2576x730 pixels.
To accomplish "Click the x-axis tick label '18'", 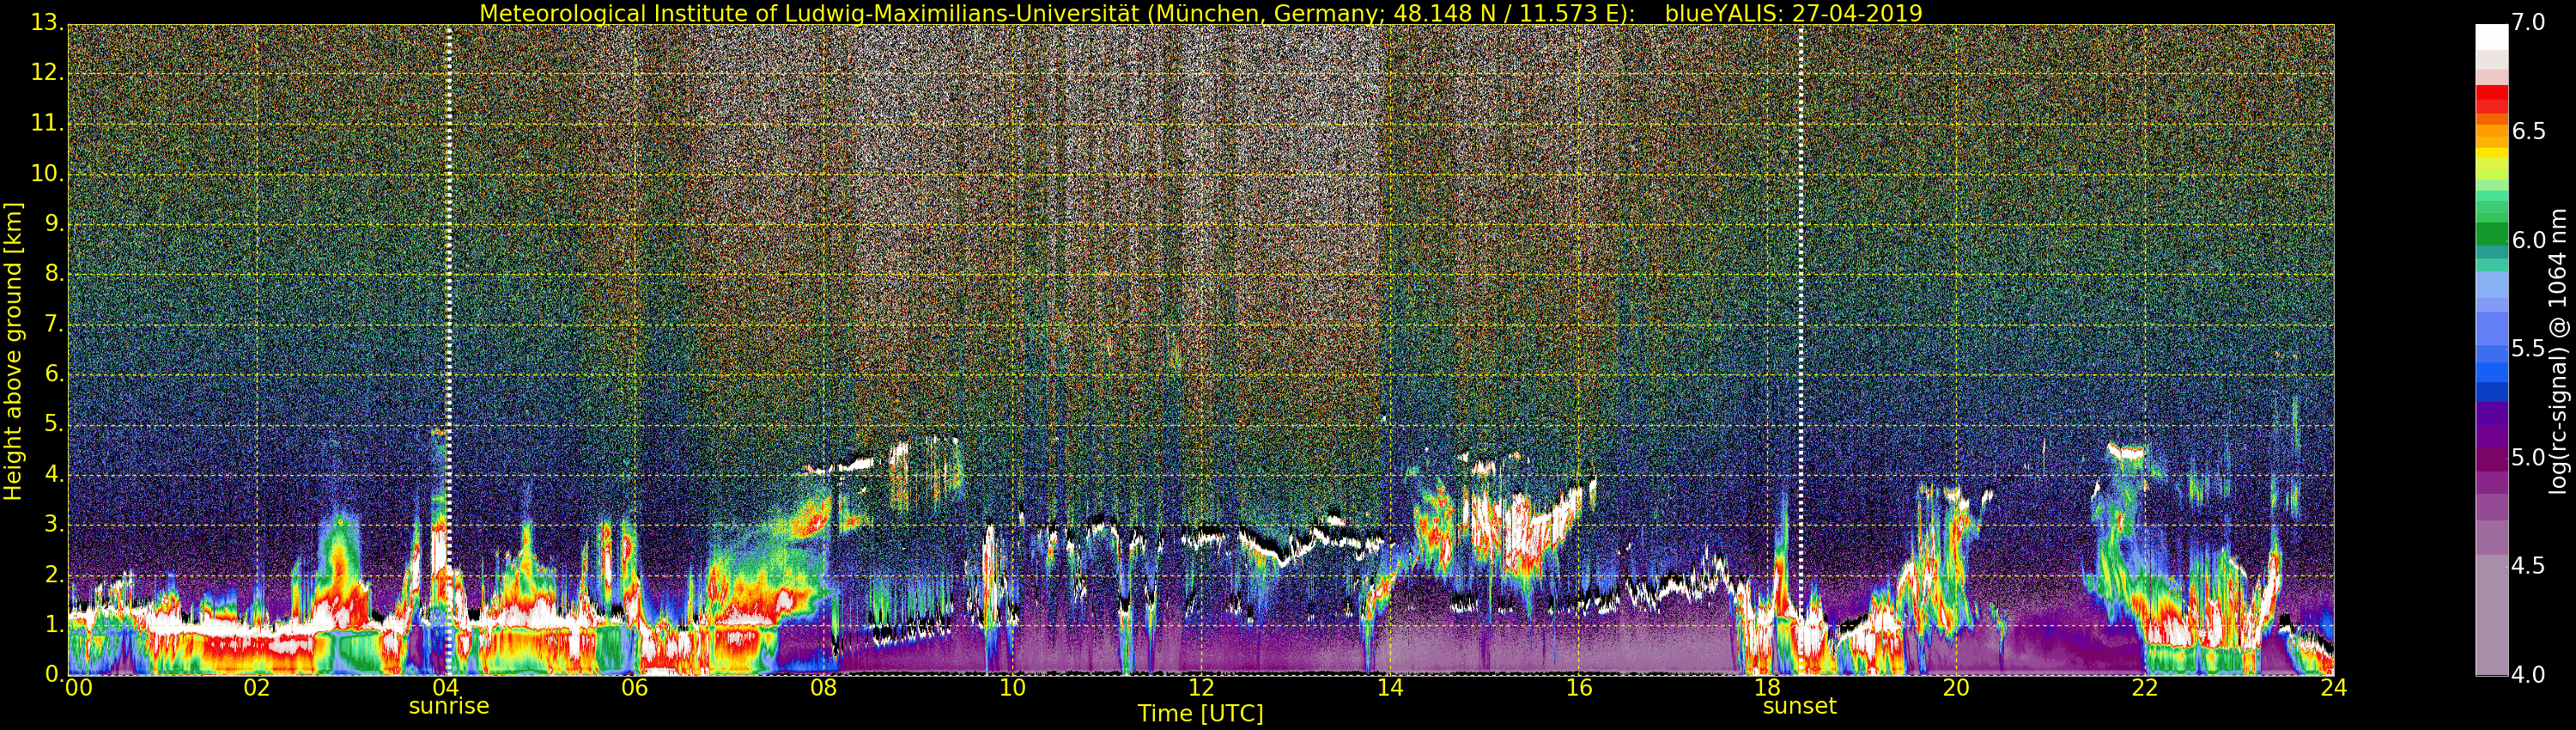I will point(1768,687).
